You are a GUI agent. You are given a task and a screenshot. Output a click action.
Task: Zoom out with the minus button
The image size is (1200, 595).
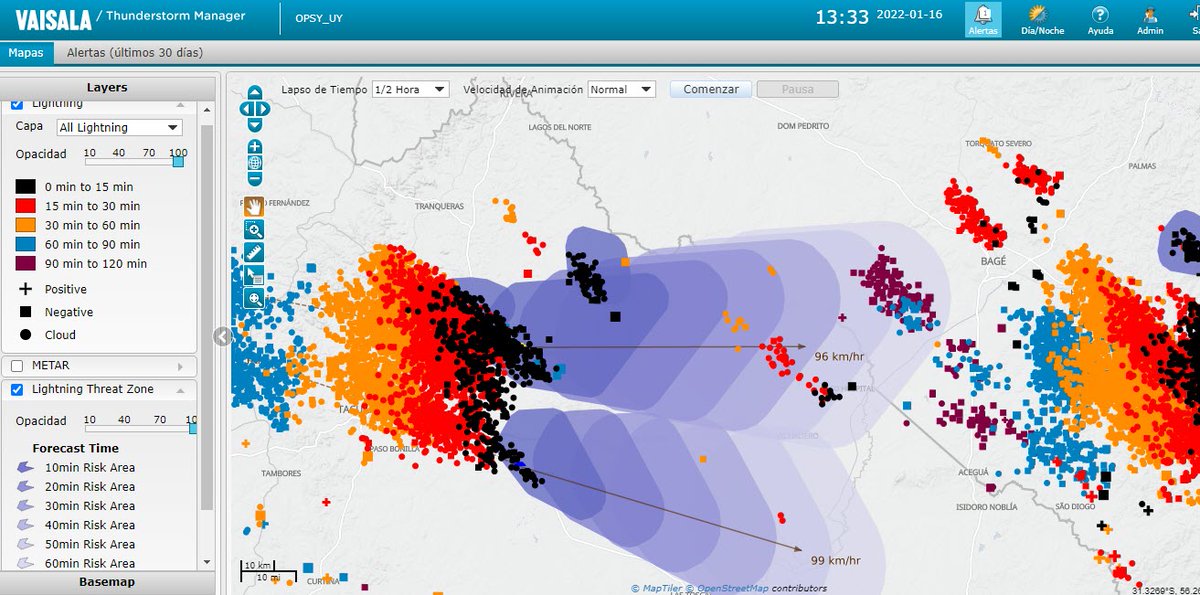pos(255,178)
